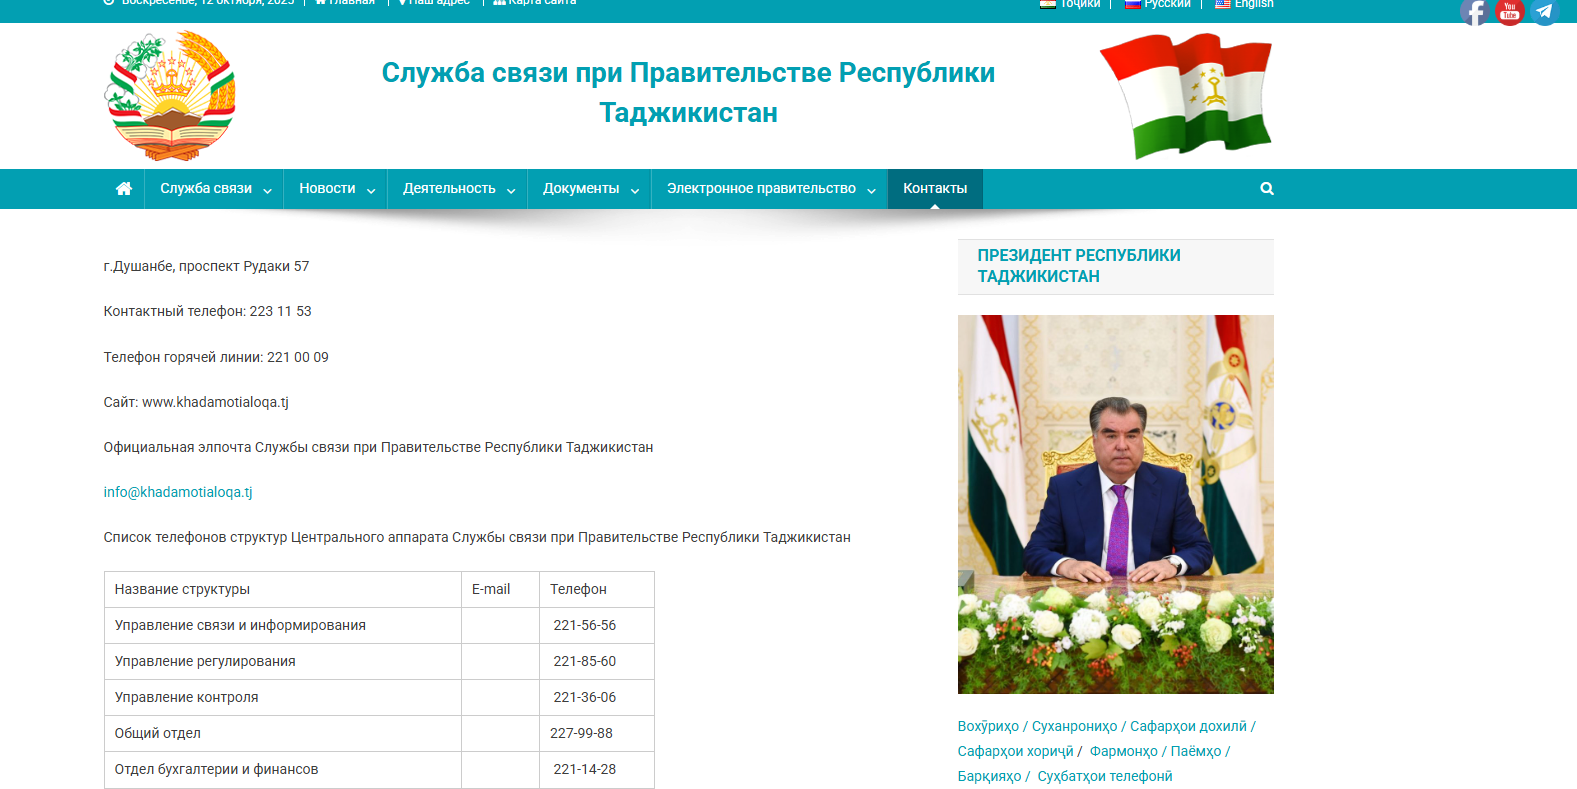Expand the Деятельность dropdown menu

click(458, 189)
